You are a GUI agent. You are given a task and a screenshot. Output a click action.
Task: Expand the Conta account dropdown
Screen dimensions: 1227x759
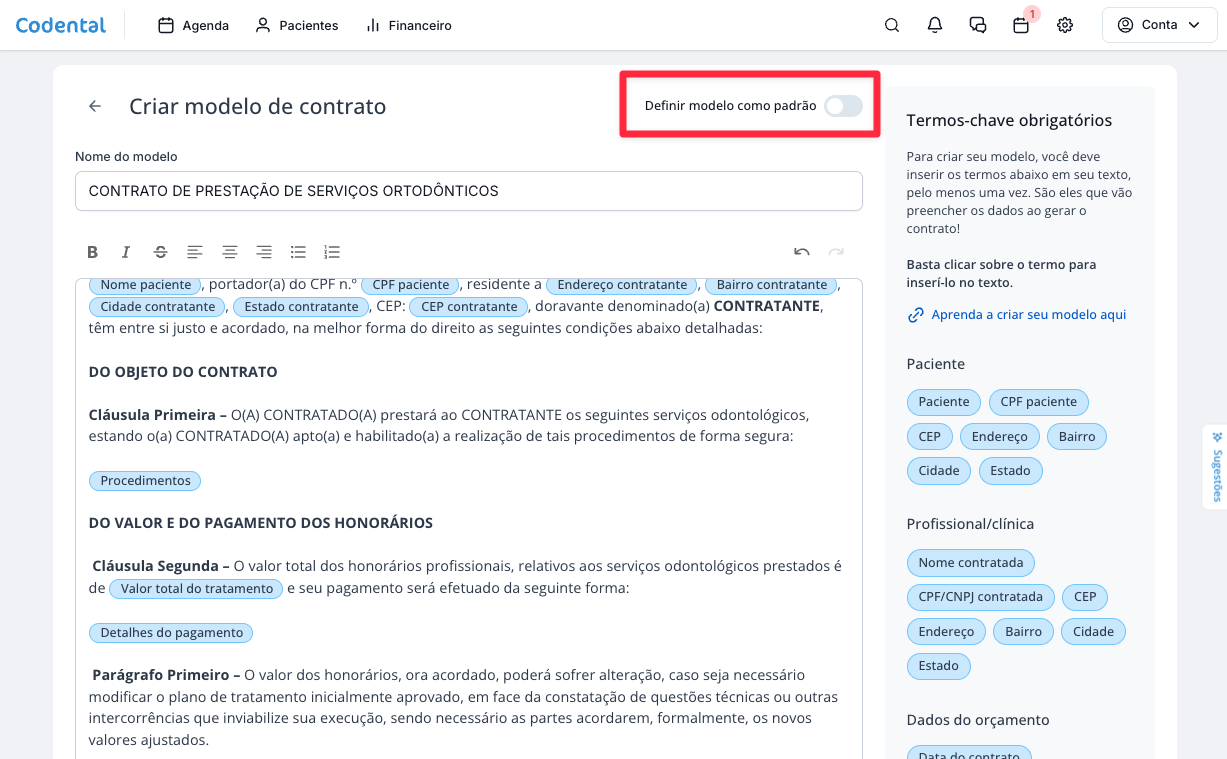pos(1159,25)
